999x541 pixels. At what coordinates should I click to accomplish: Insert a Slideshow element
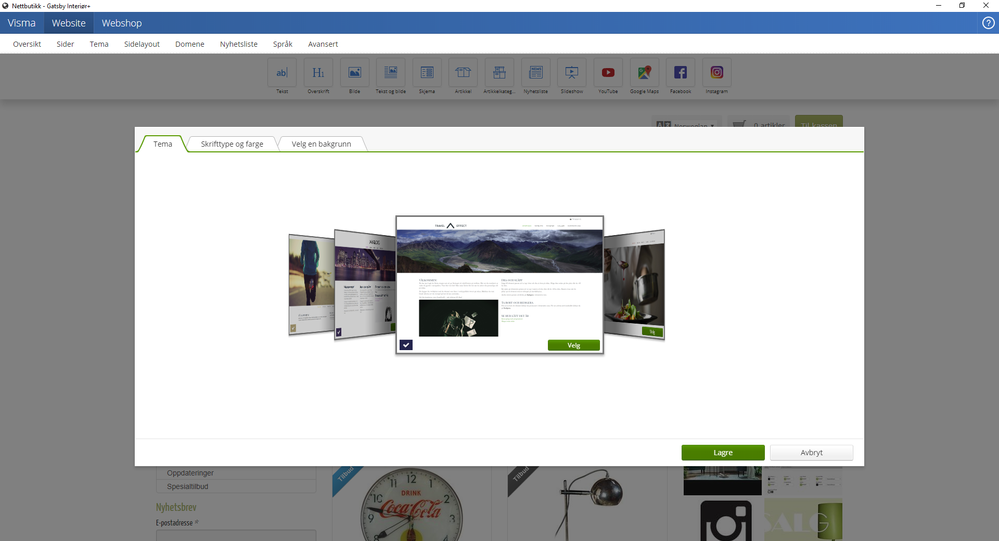(x=571, y=73)
